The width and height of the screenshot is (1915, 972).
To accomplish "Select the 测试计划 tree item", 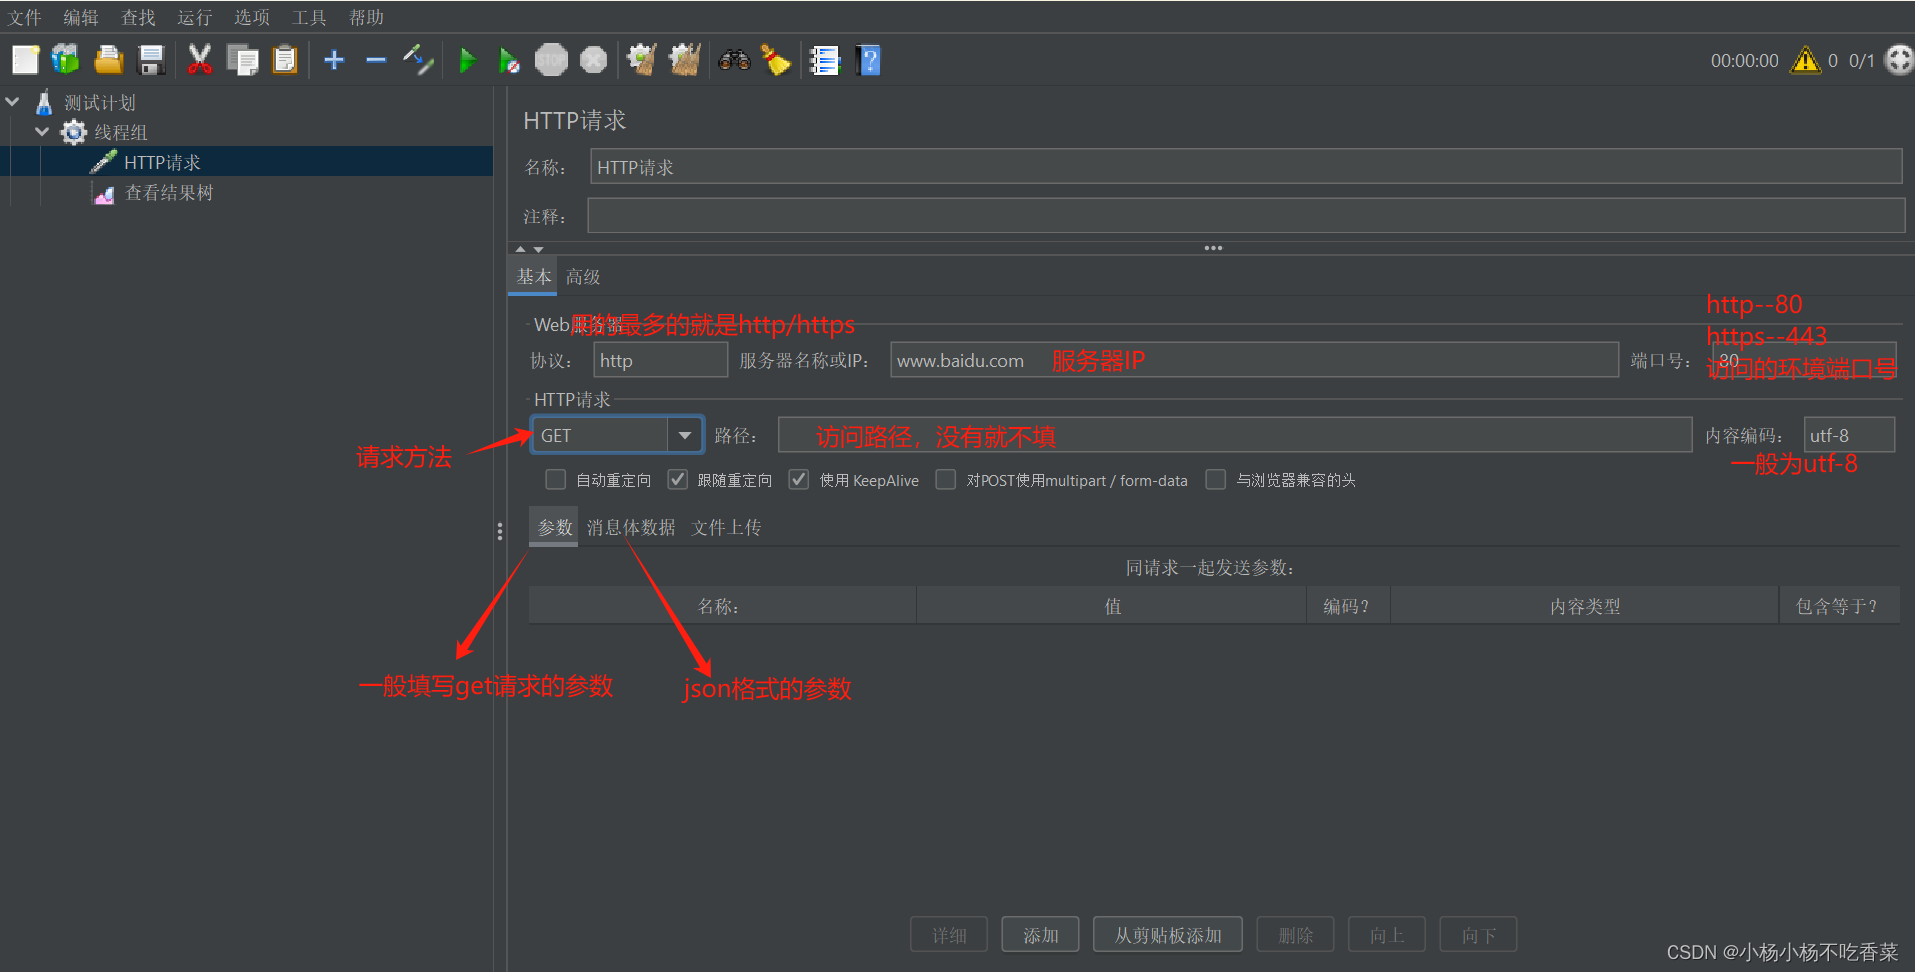I will point(100,102).
